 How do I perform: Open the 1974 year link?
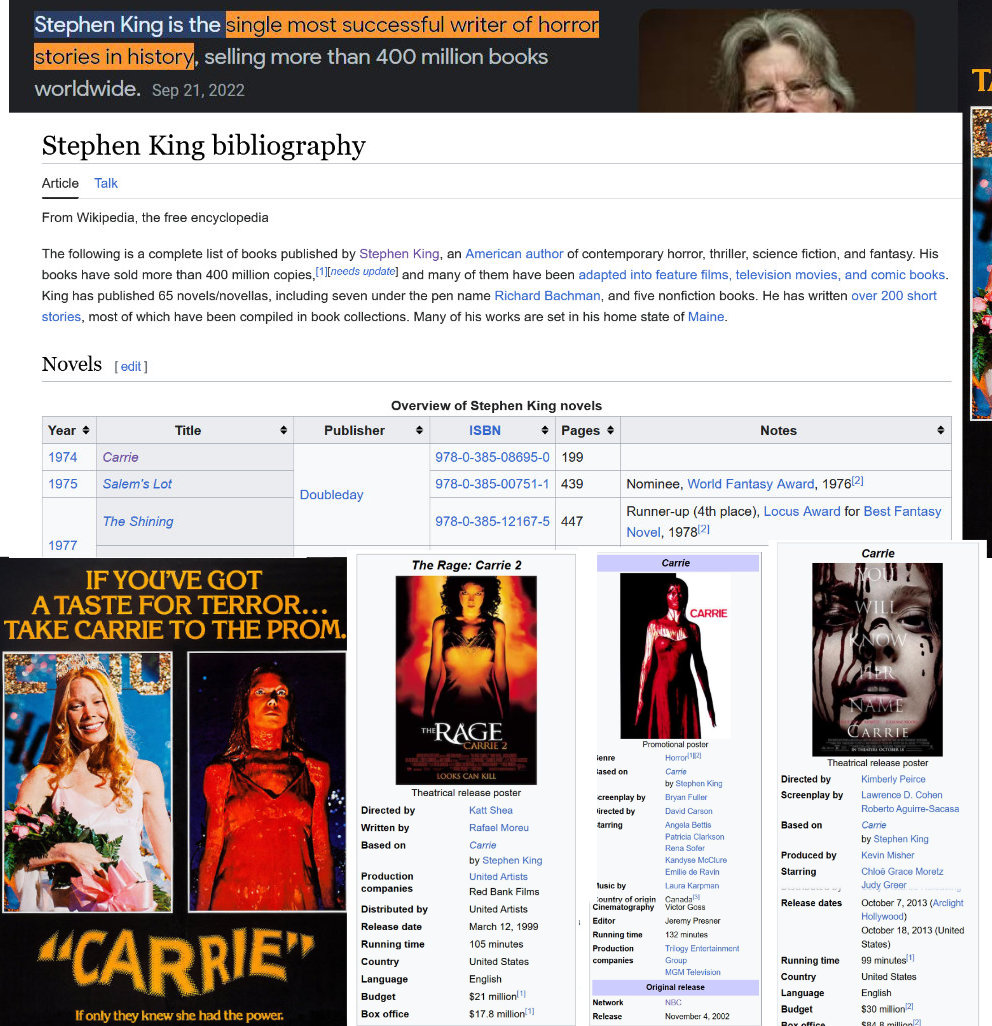[x=63, y=457]
